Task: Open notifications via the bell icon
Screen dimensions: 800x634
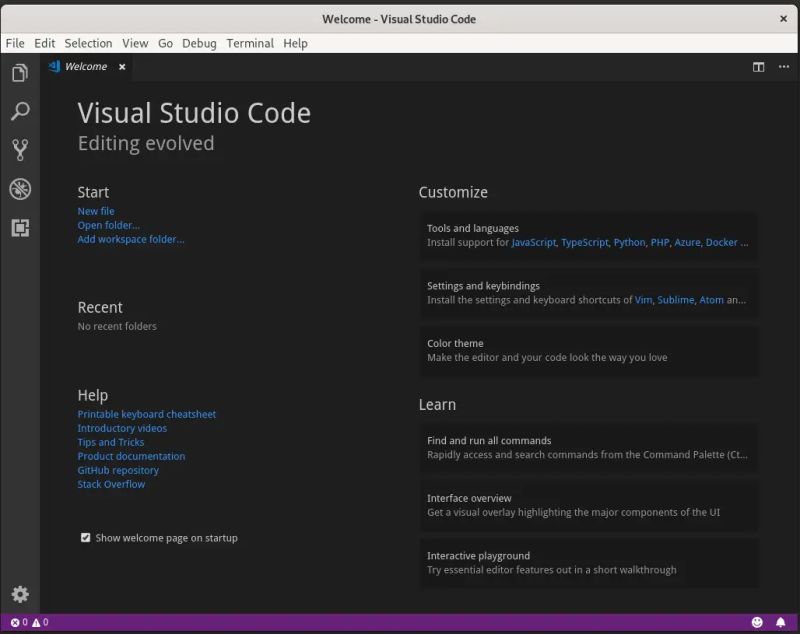Action: coord(782,621)
